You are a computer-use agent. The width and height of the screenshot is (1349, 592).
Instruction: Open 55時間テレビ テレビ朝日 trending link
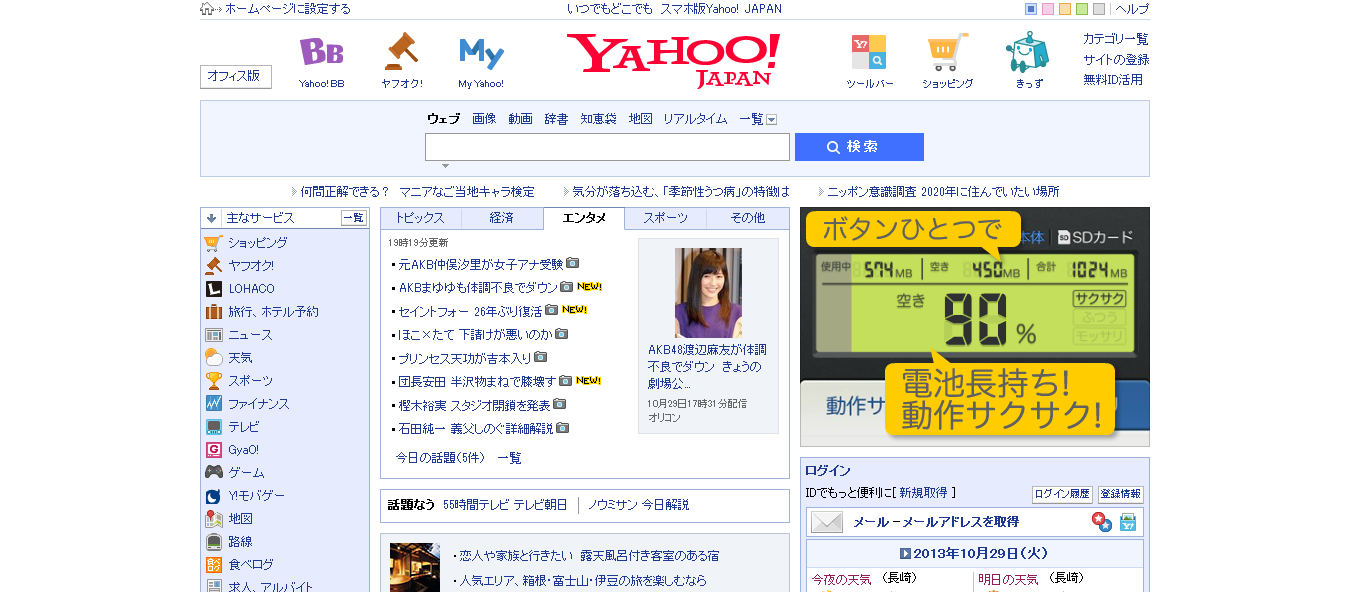[x=505, y=505]
